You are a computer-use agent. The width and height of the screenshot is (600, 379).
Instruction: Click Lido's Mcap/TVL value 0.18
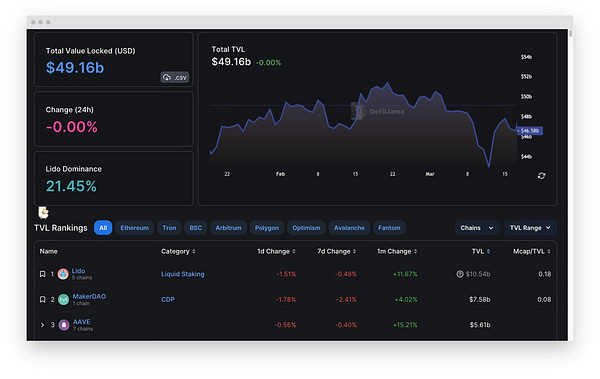[545, 274]
